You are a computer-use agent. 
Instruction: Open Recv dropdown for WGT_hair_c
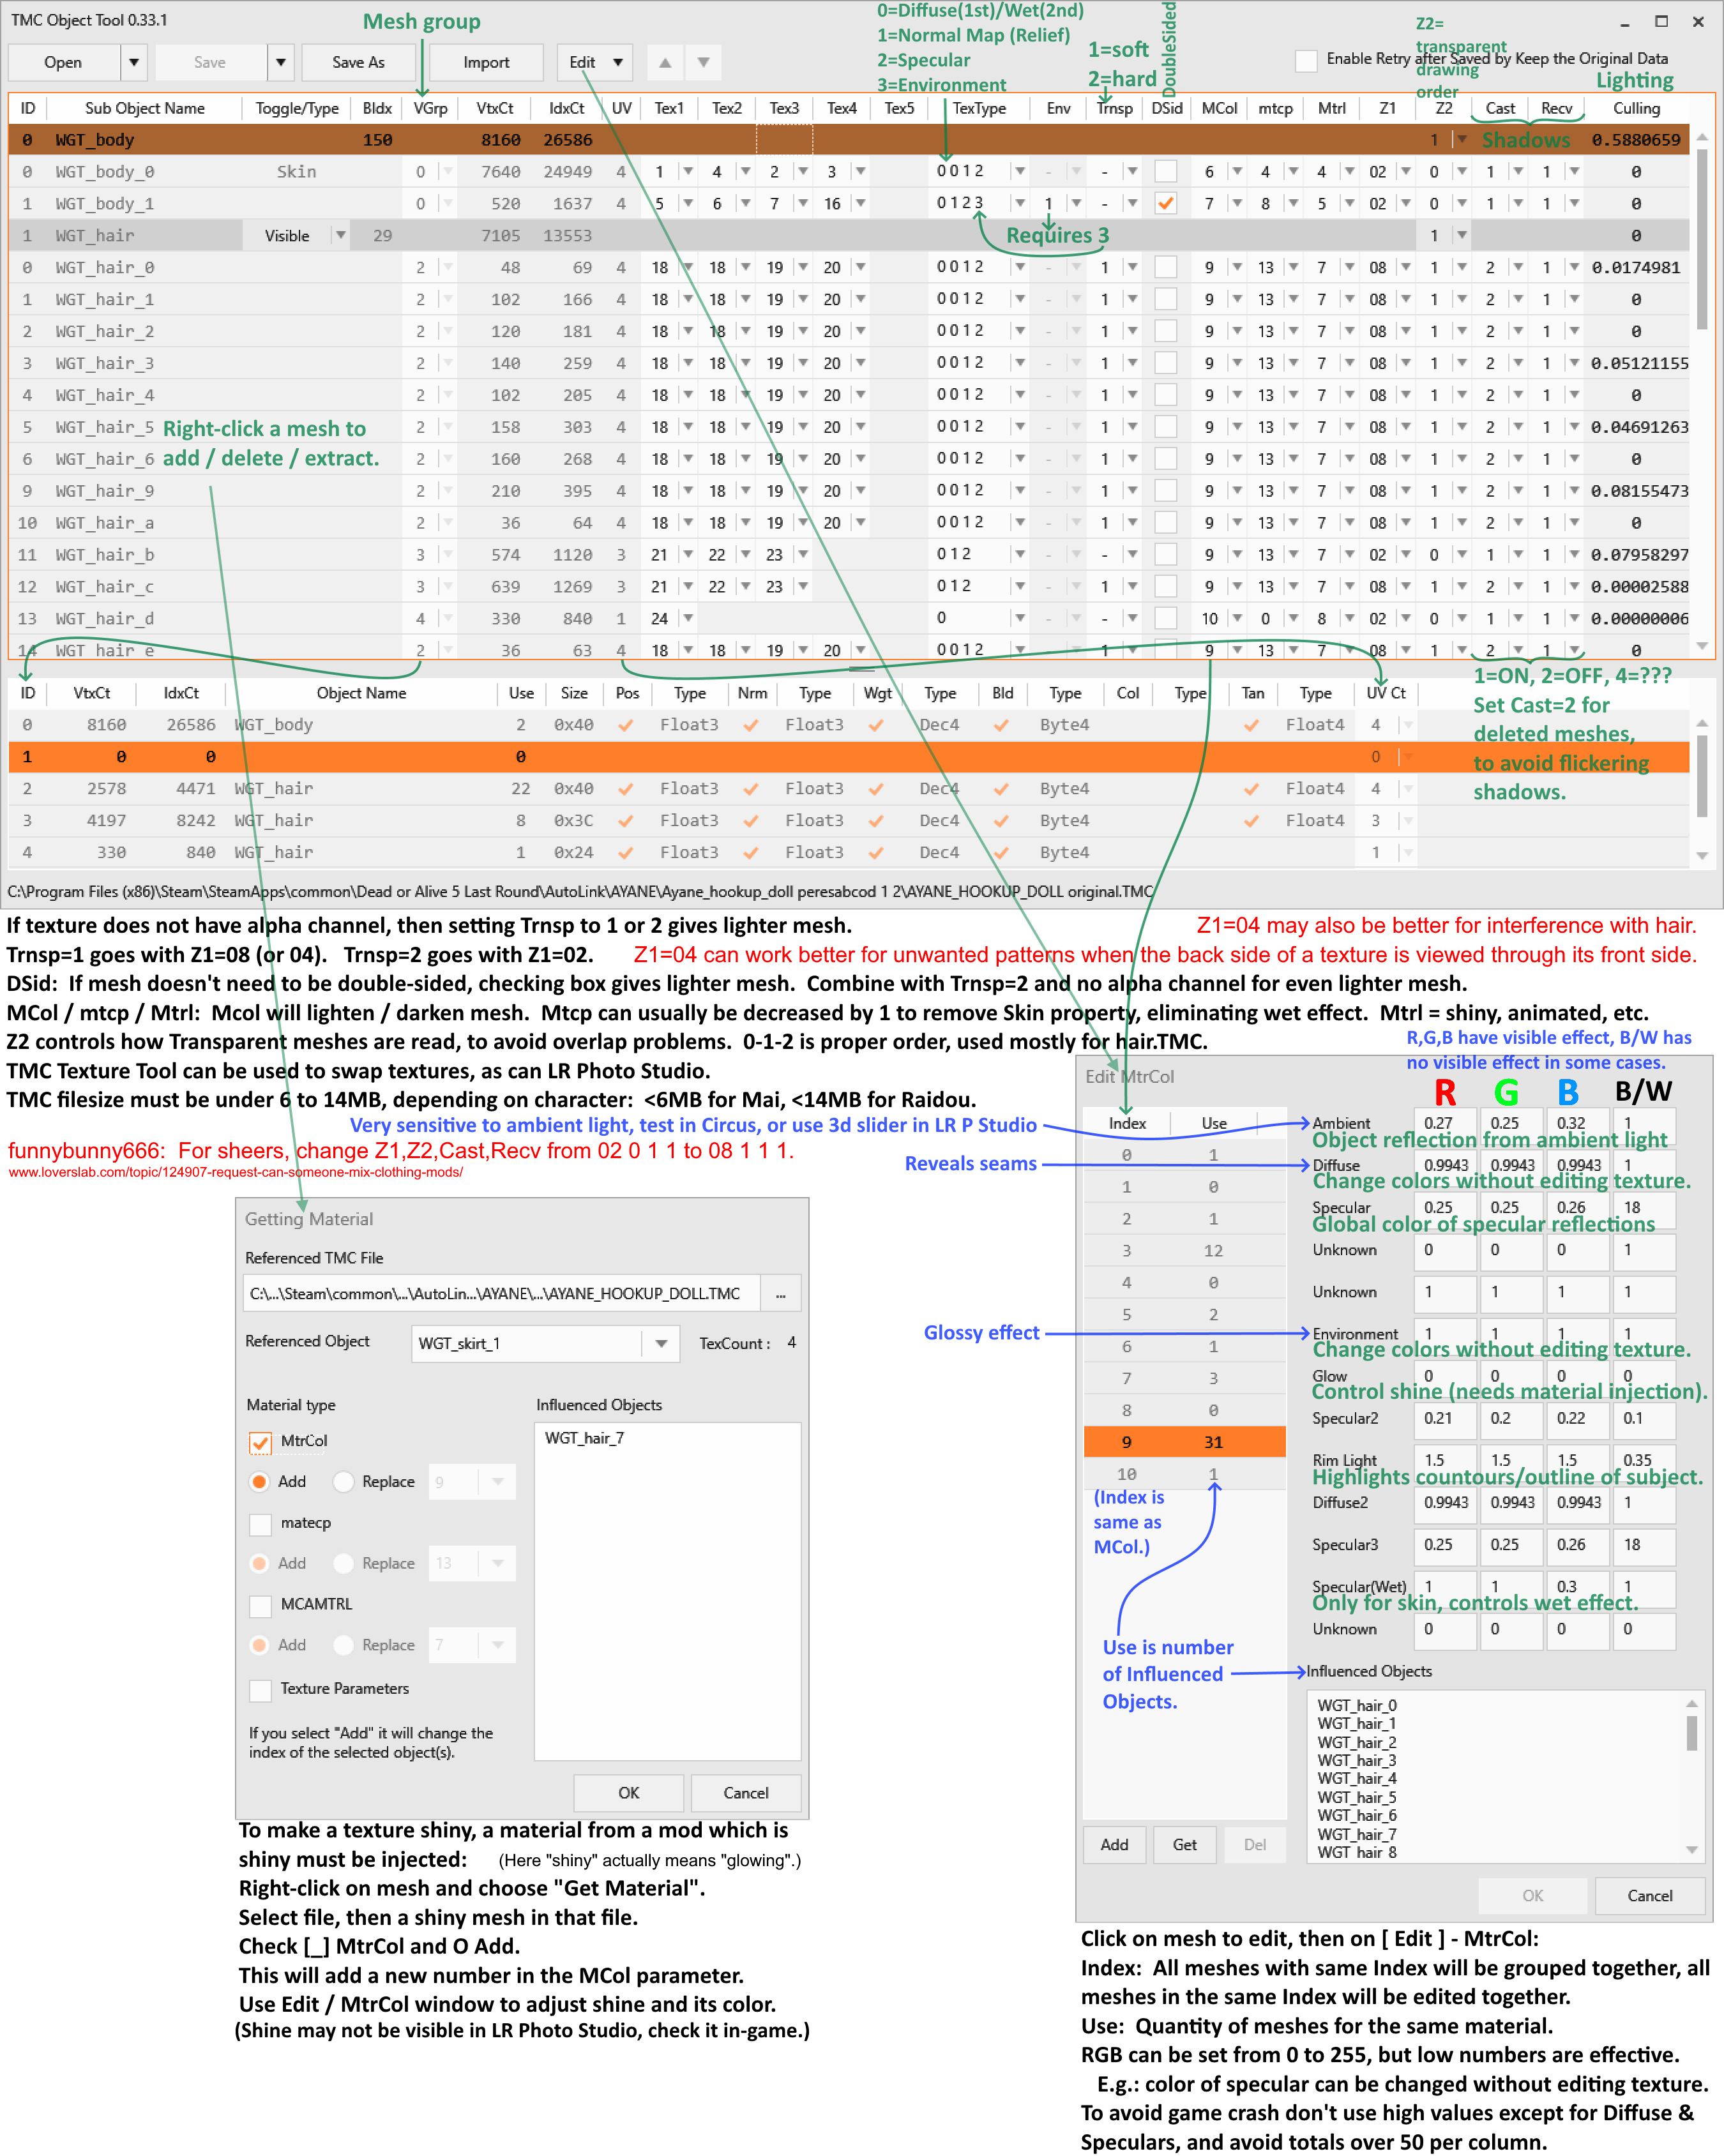pos(1574,586)
